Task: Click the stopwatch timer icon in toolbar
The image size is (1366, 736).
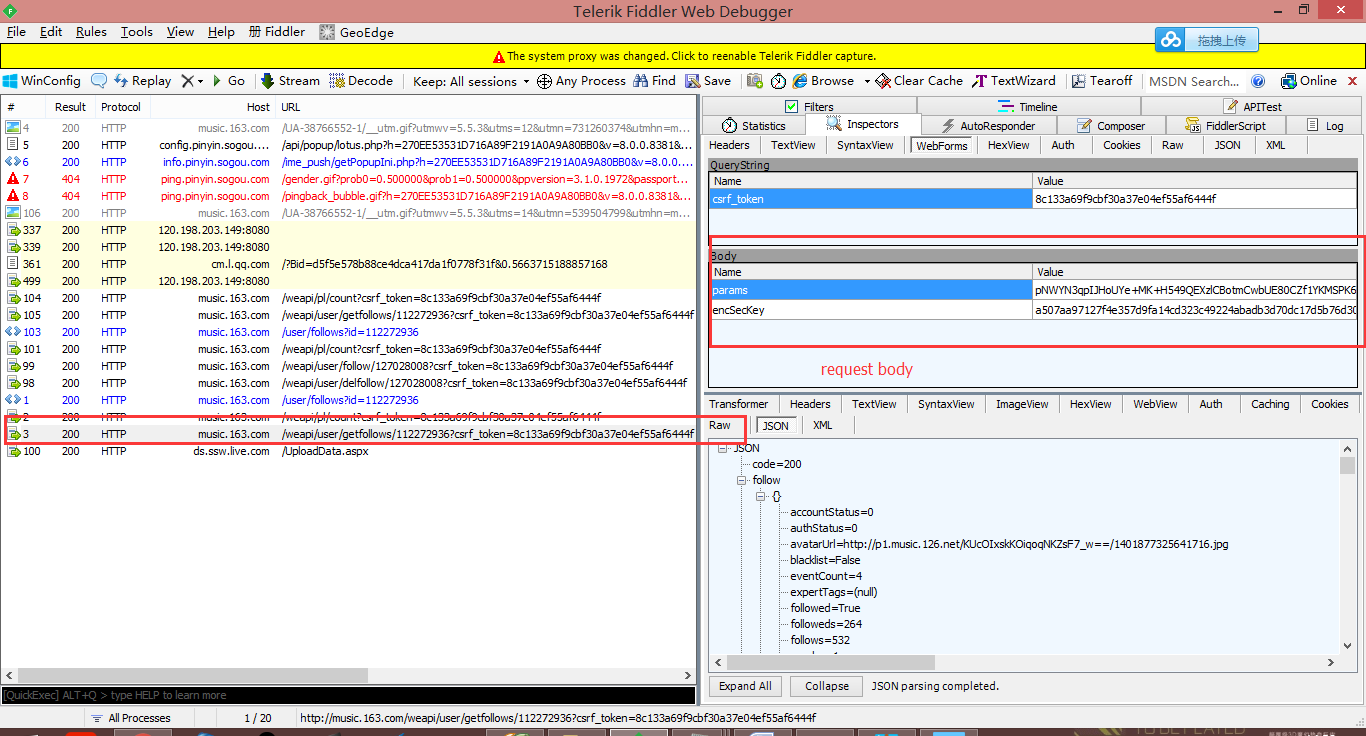Action: coord(776,81)
